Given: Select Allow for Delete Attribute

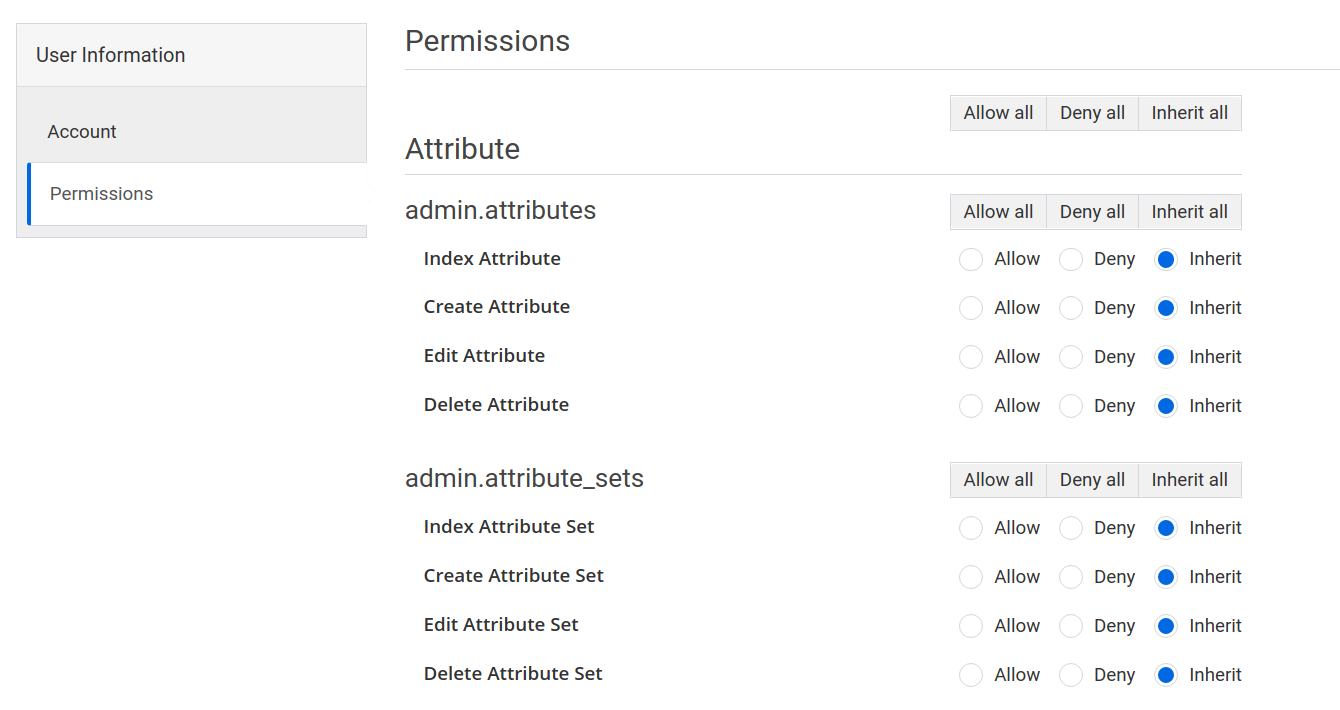Looking at the screenshot, I should coord(970,406).
